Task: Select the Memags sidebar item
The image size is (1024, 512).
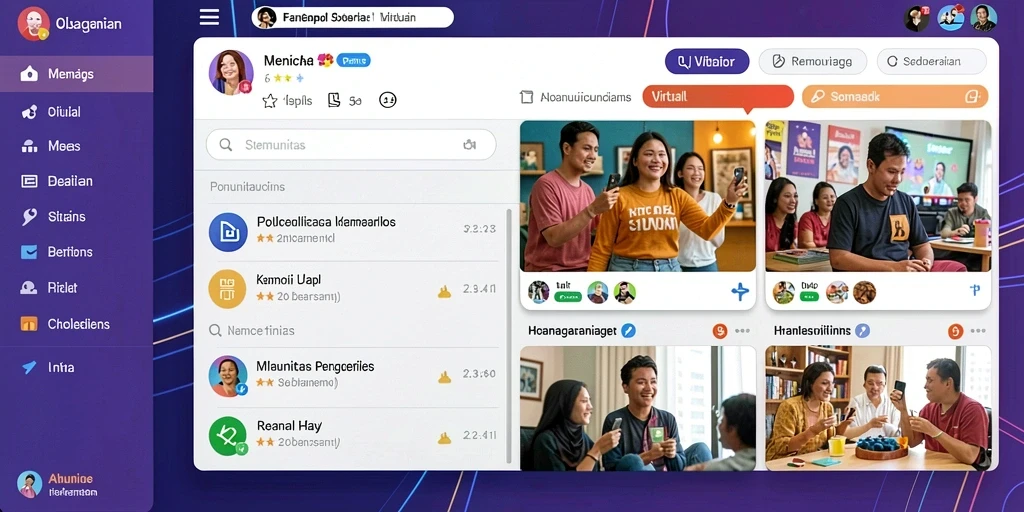Action: [x=76, y=74]
